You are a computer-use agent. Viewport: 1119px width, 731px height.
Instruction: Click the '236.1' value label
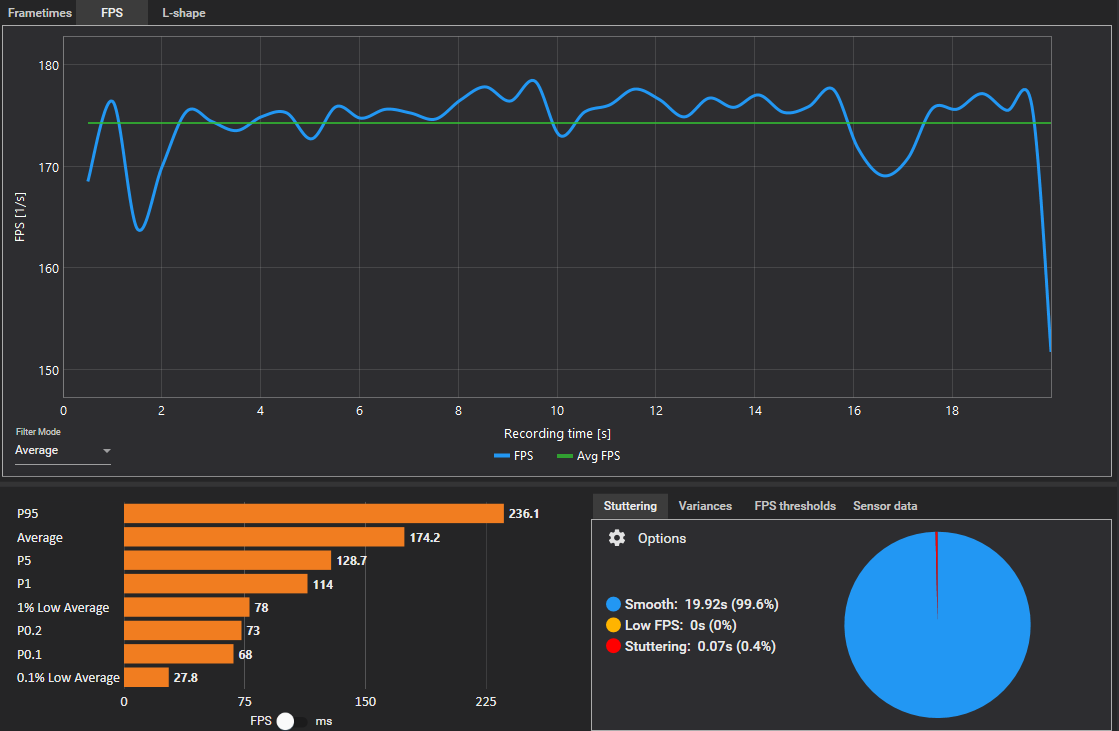[524, 513]
